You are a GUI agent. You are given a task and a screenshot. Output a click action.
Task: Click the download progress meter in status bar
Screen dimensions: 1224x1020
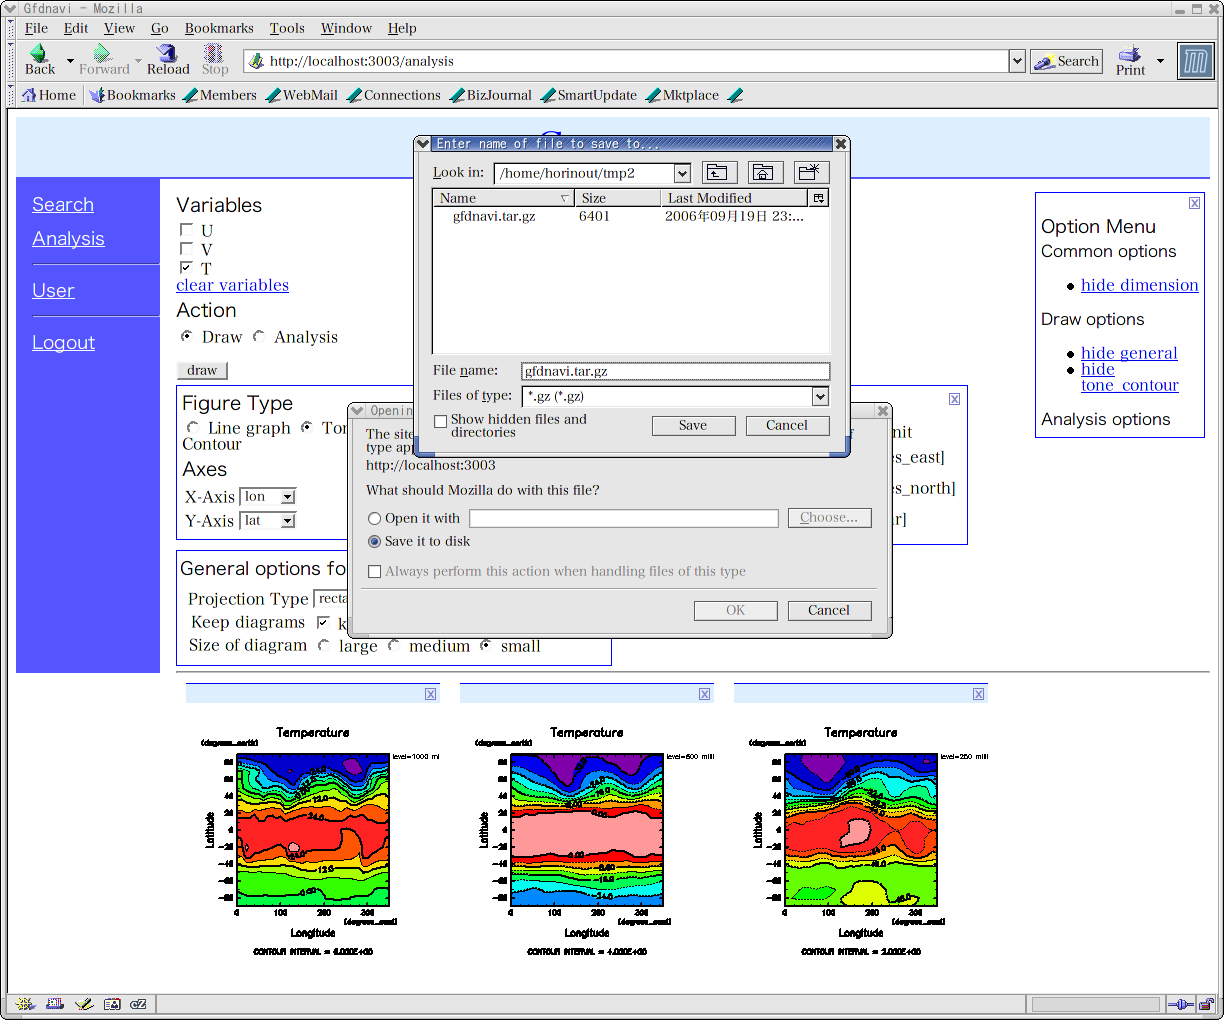(x=1095, y=1004)
